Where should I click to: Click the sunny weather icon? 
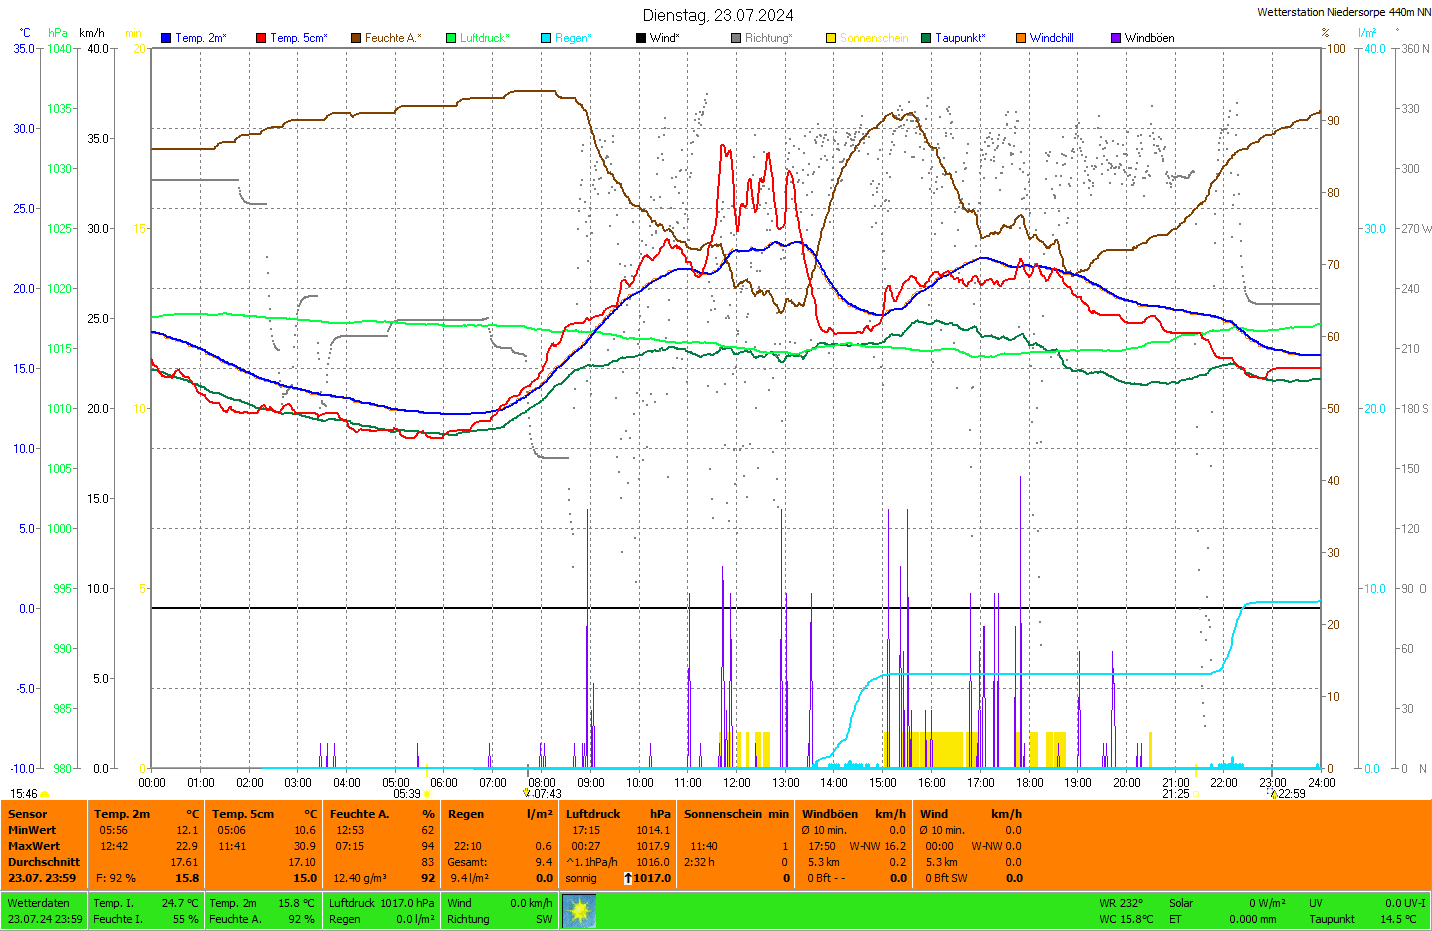point(579,911)
